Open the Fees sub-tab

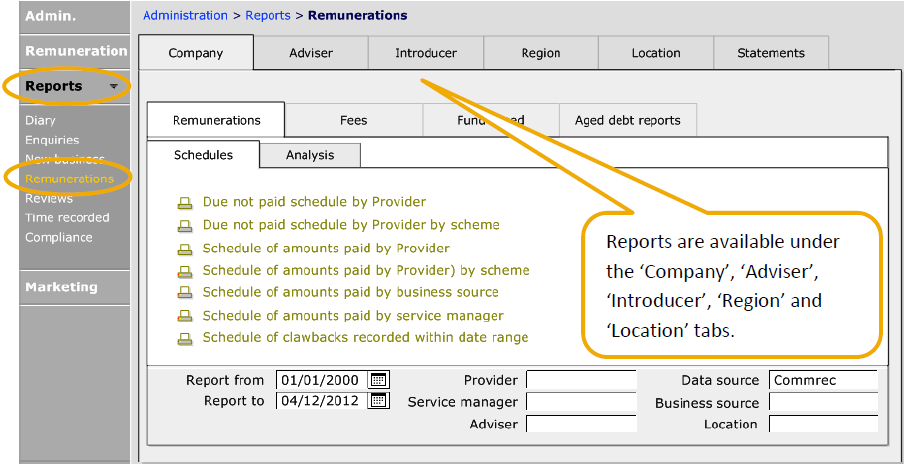point(353,120)
